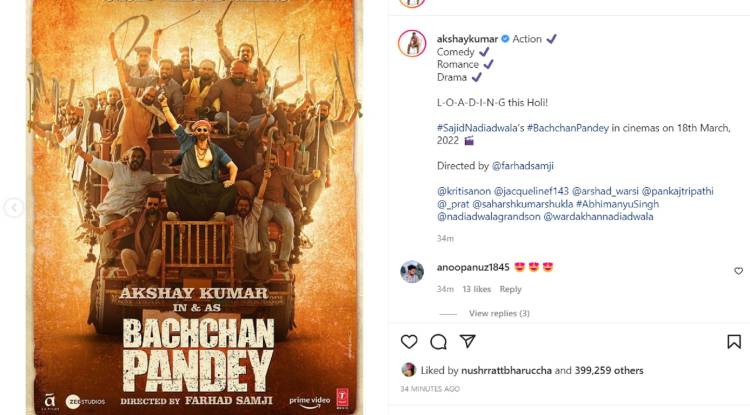Open the comment bubble icon
The width and height of the screenshot is (750, 415).
pyautogui.click(x=438, y=341)
